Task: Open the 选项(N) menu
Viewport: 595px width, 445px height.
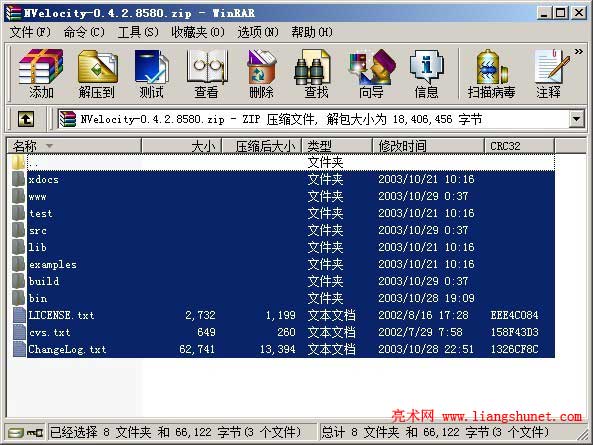Action: coord(258,32)
